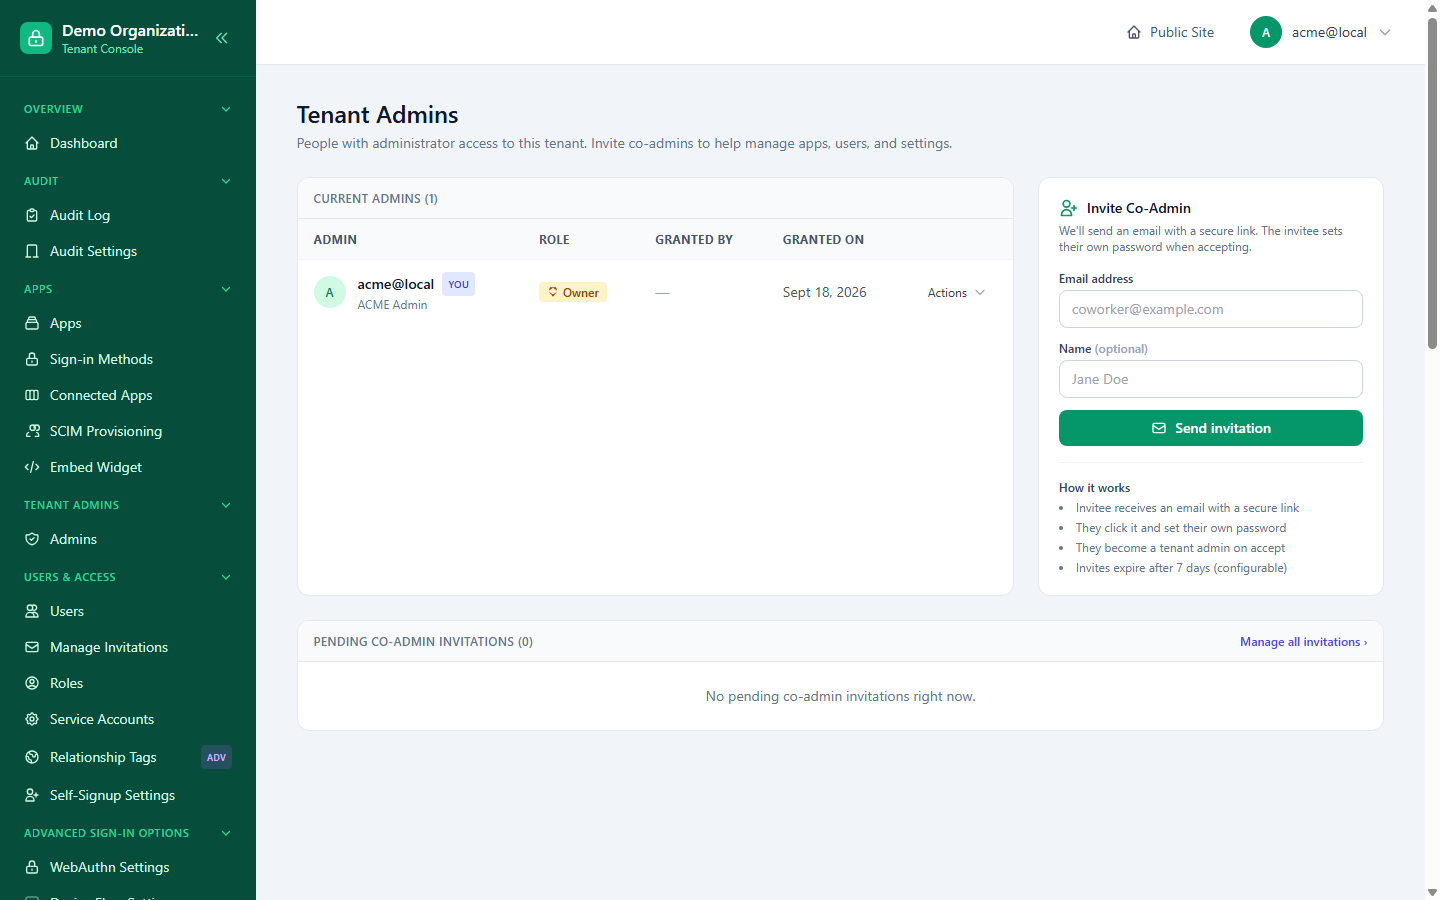Click the Apps icon in sidebar

point(32,323)
